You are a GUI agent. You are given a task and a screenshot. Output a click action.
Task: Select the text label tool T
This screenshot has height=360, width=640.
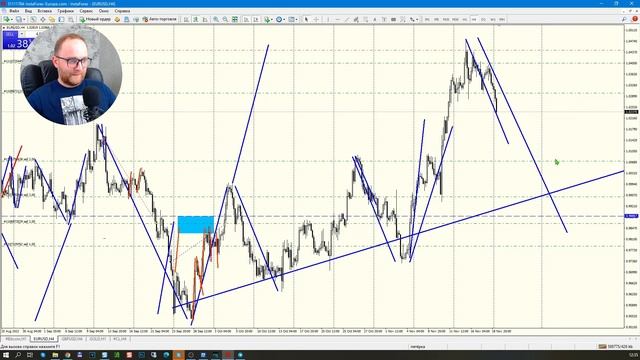(384, 19)
